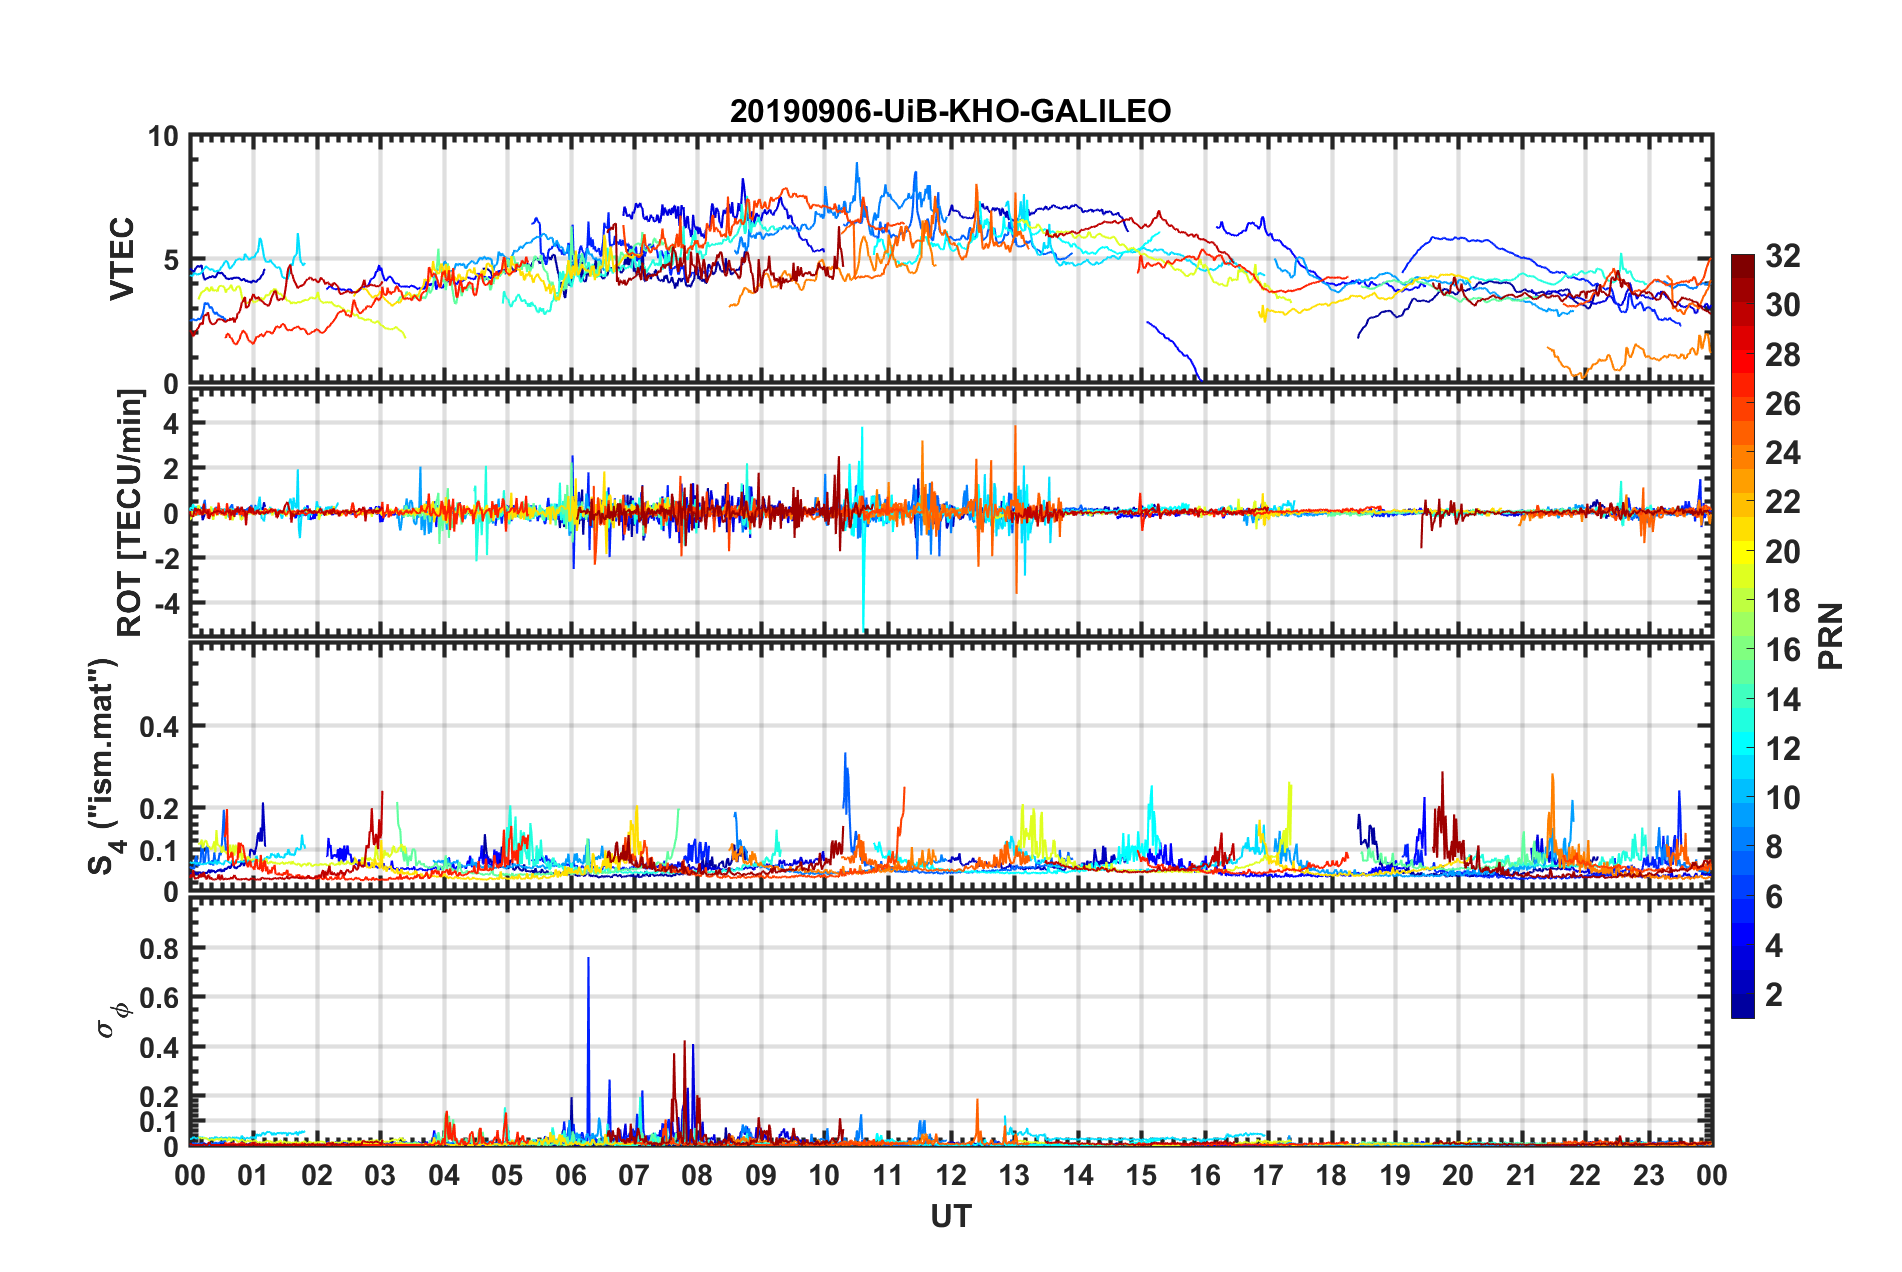Click colorbar tick label 2

point(1774,994)
